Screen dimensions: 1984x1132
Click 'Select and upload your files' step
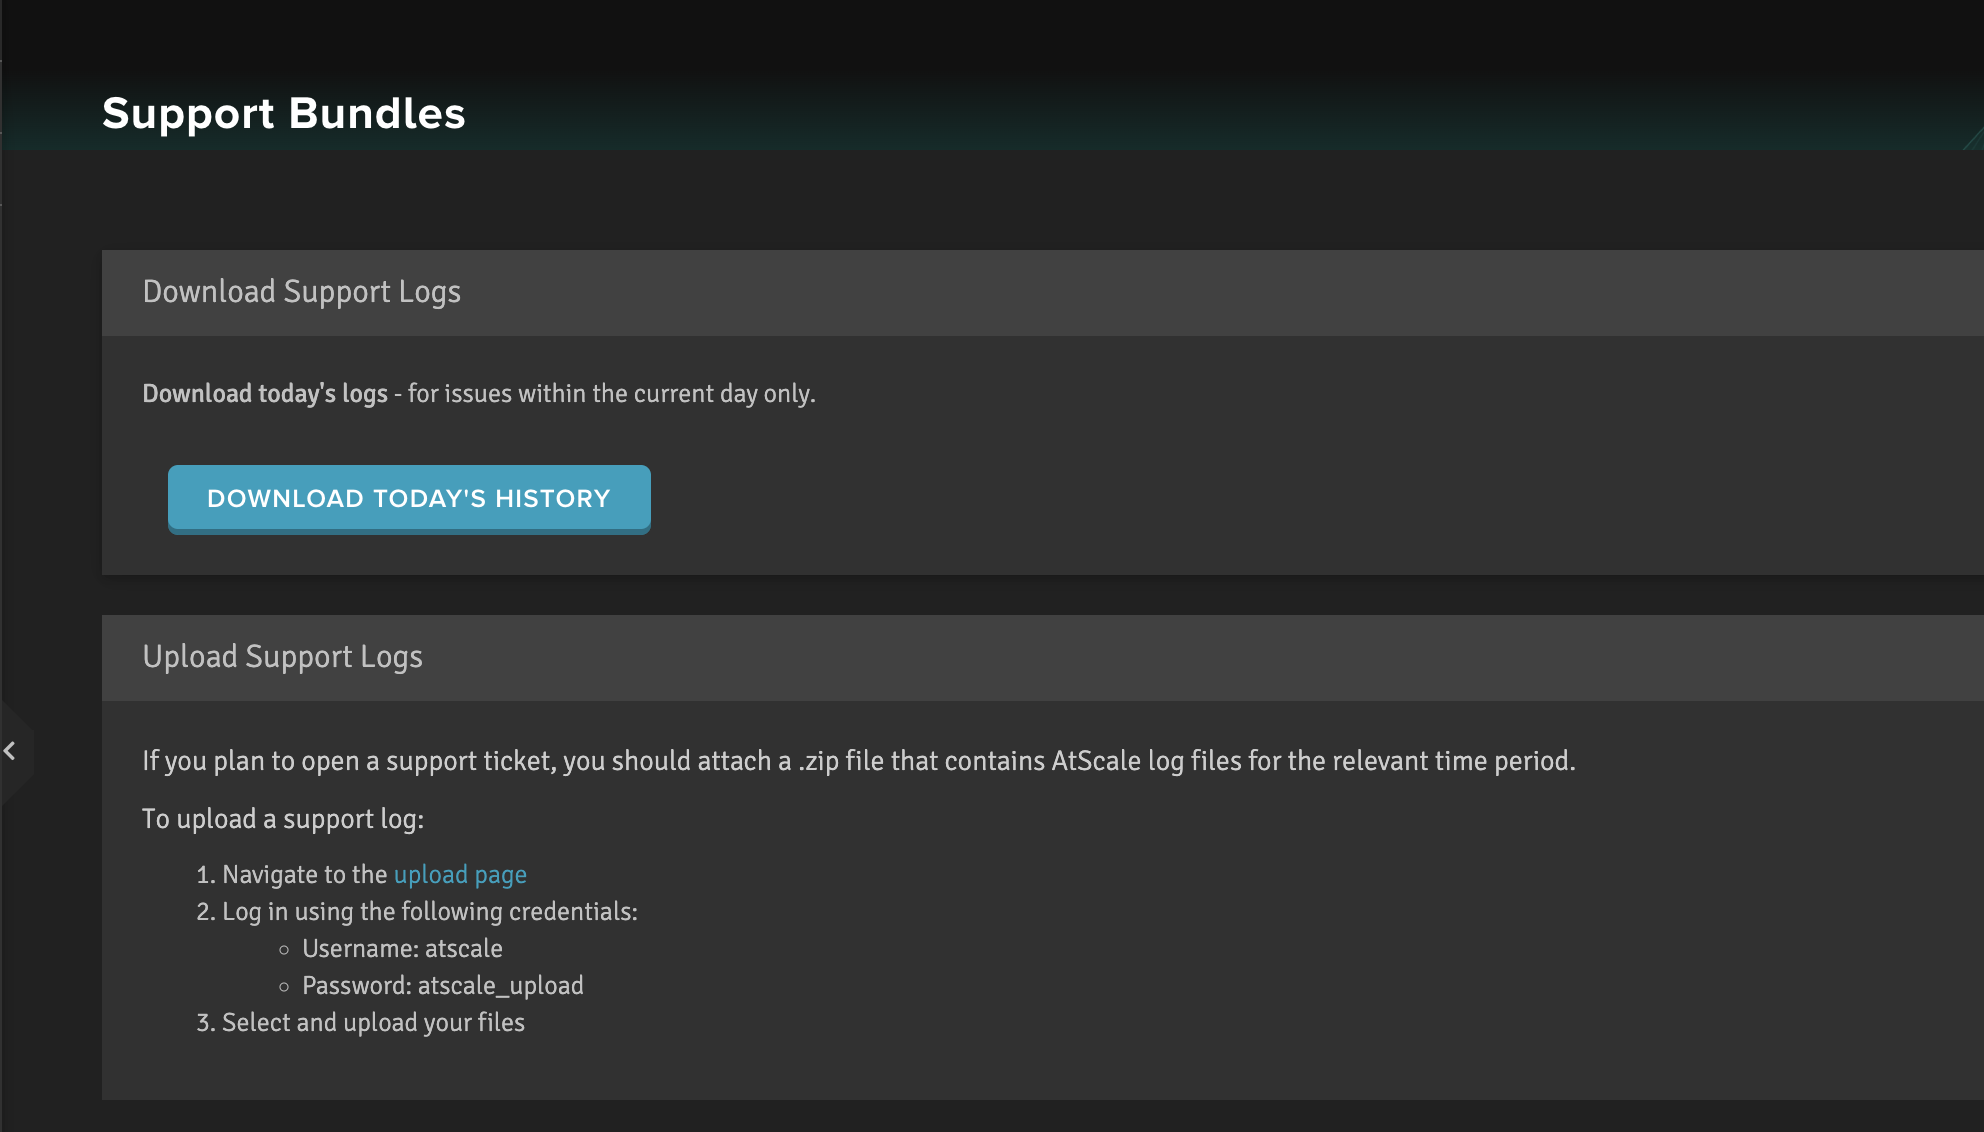coord(373,1022)
